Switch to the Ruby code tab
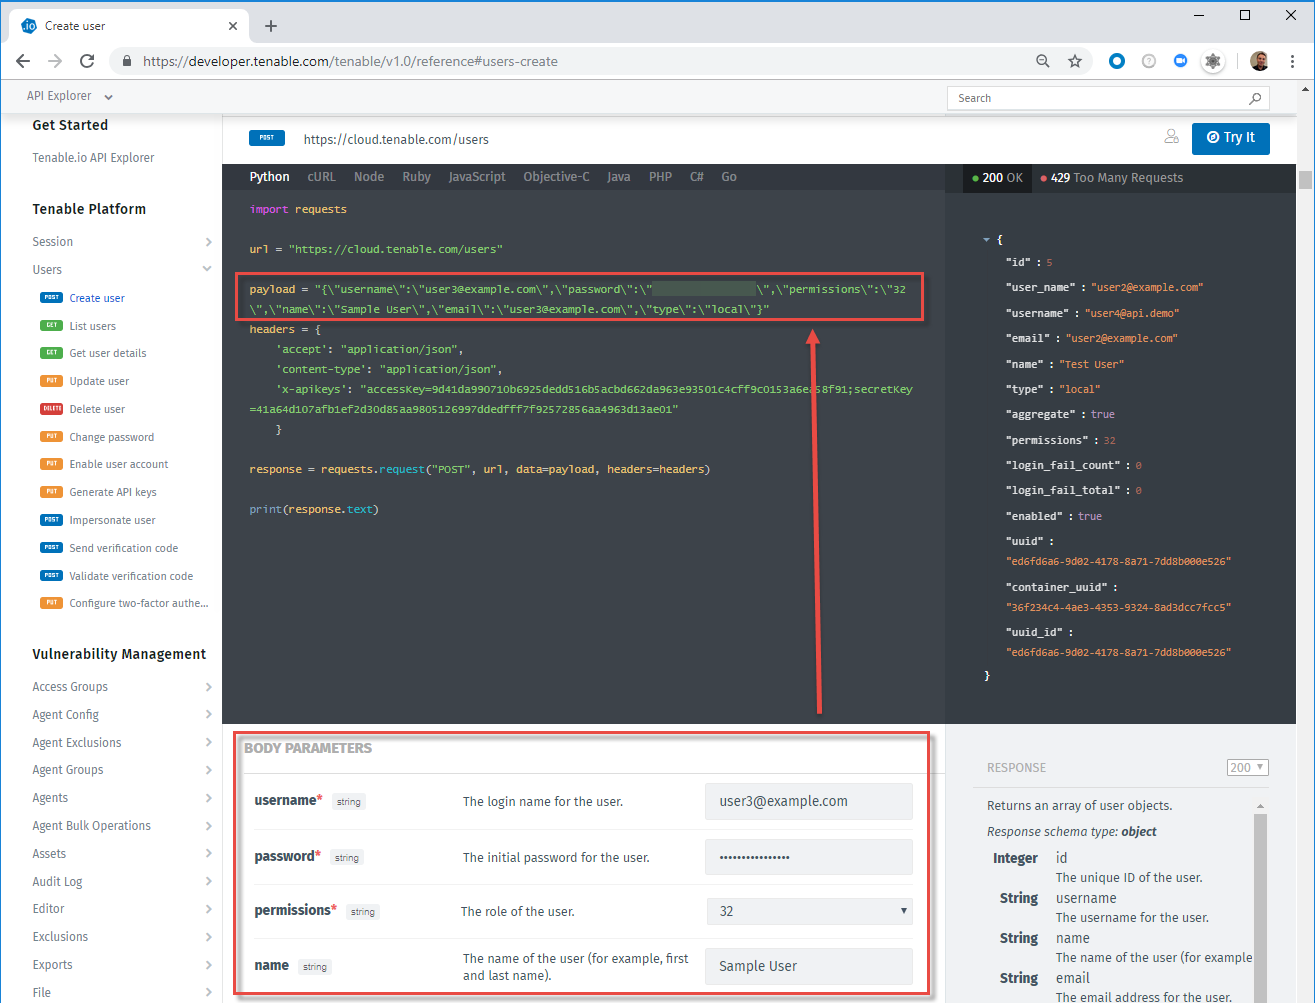This screenshot has width=1315, height=1003. click(x=416, y=177)
